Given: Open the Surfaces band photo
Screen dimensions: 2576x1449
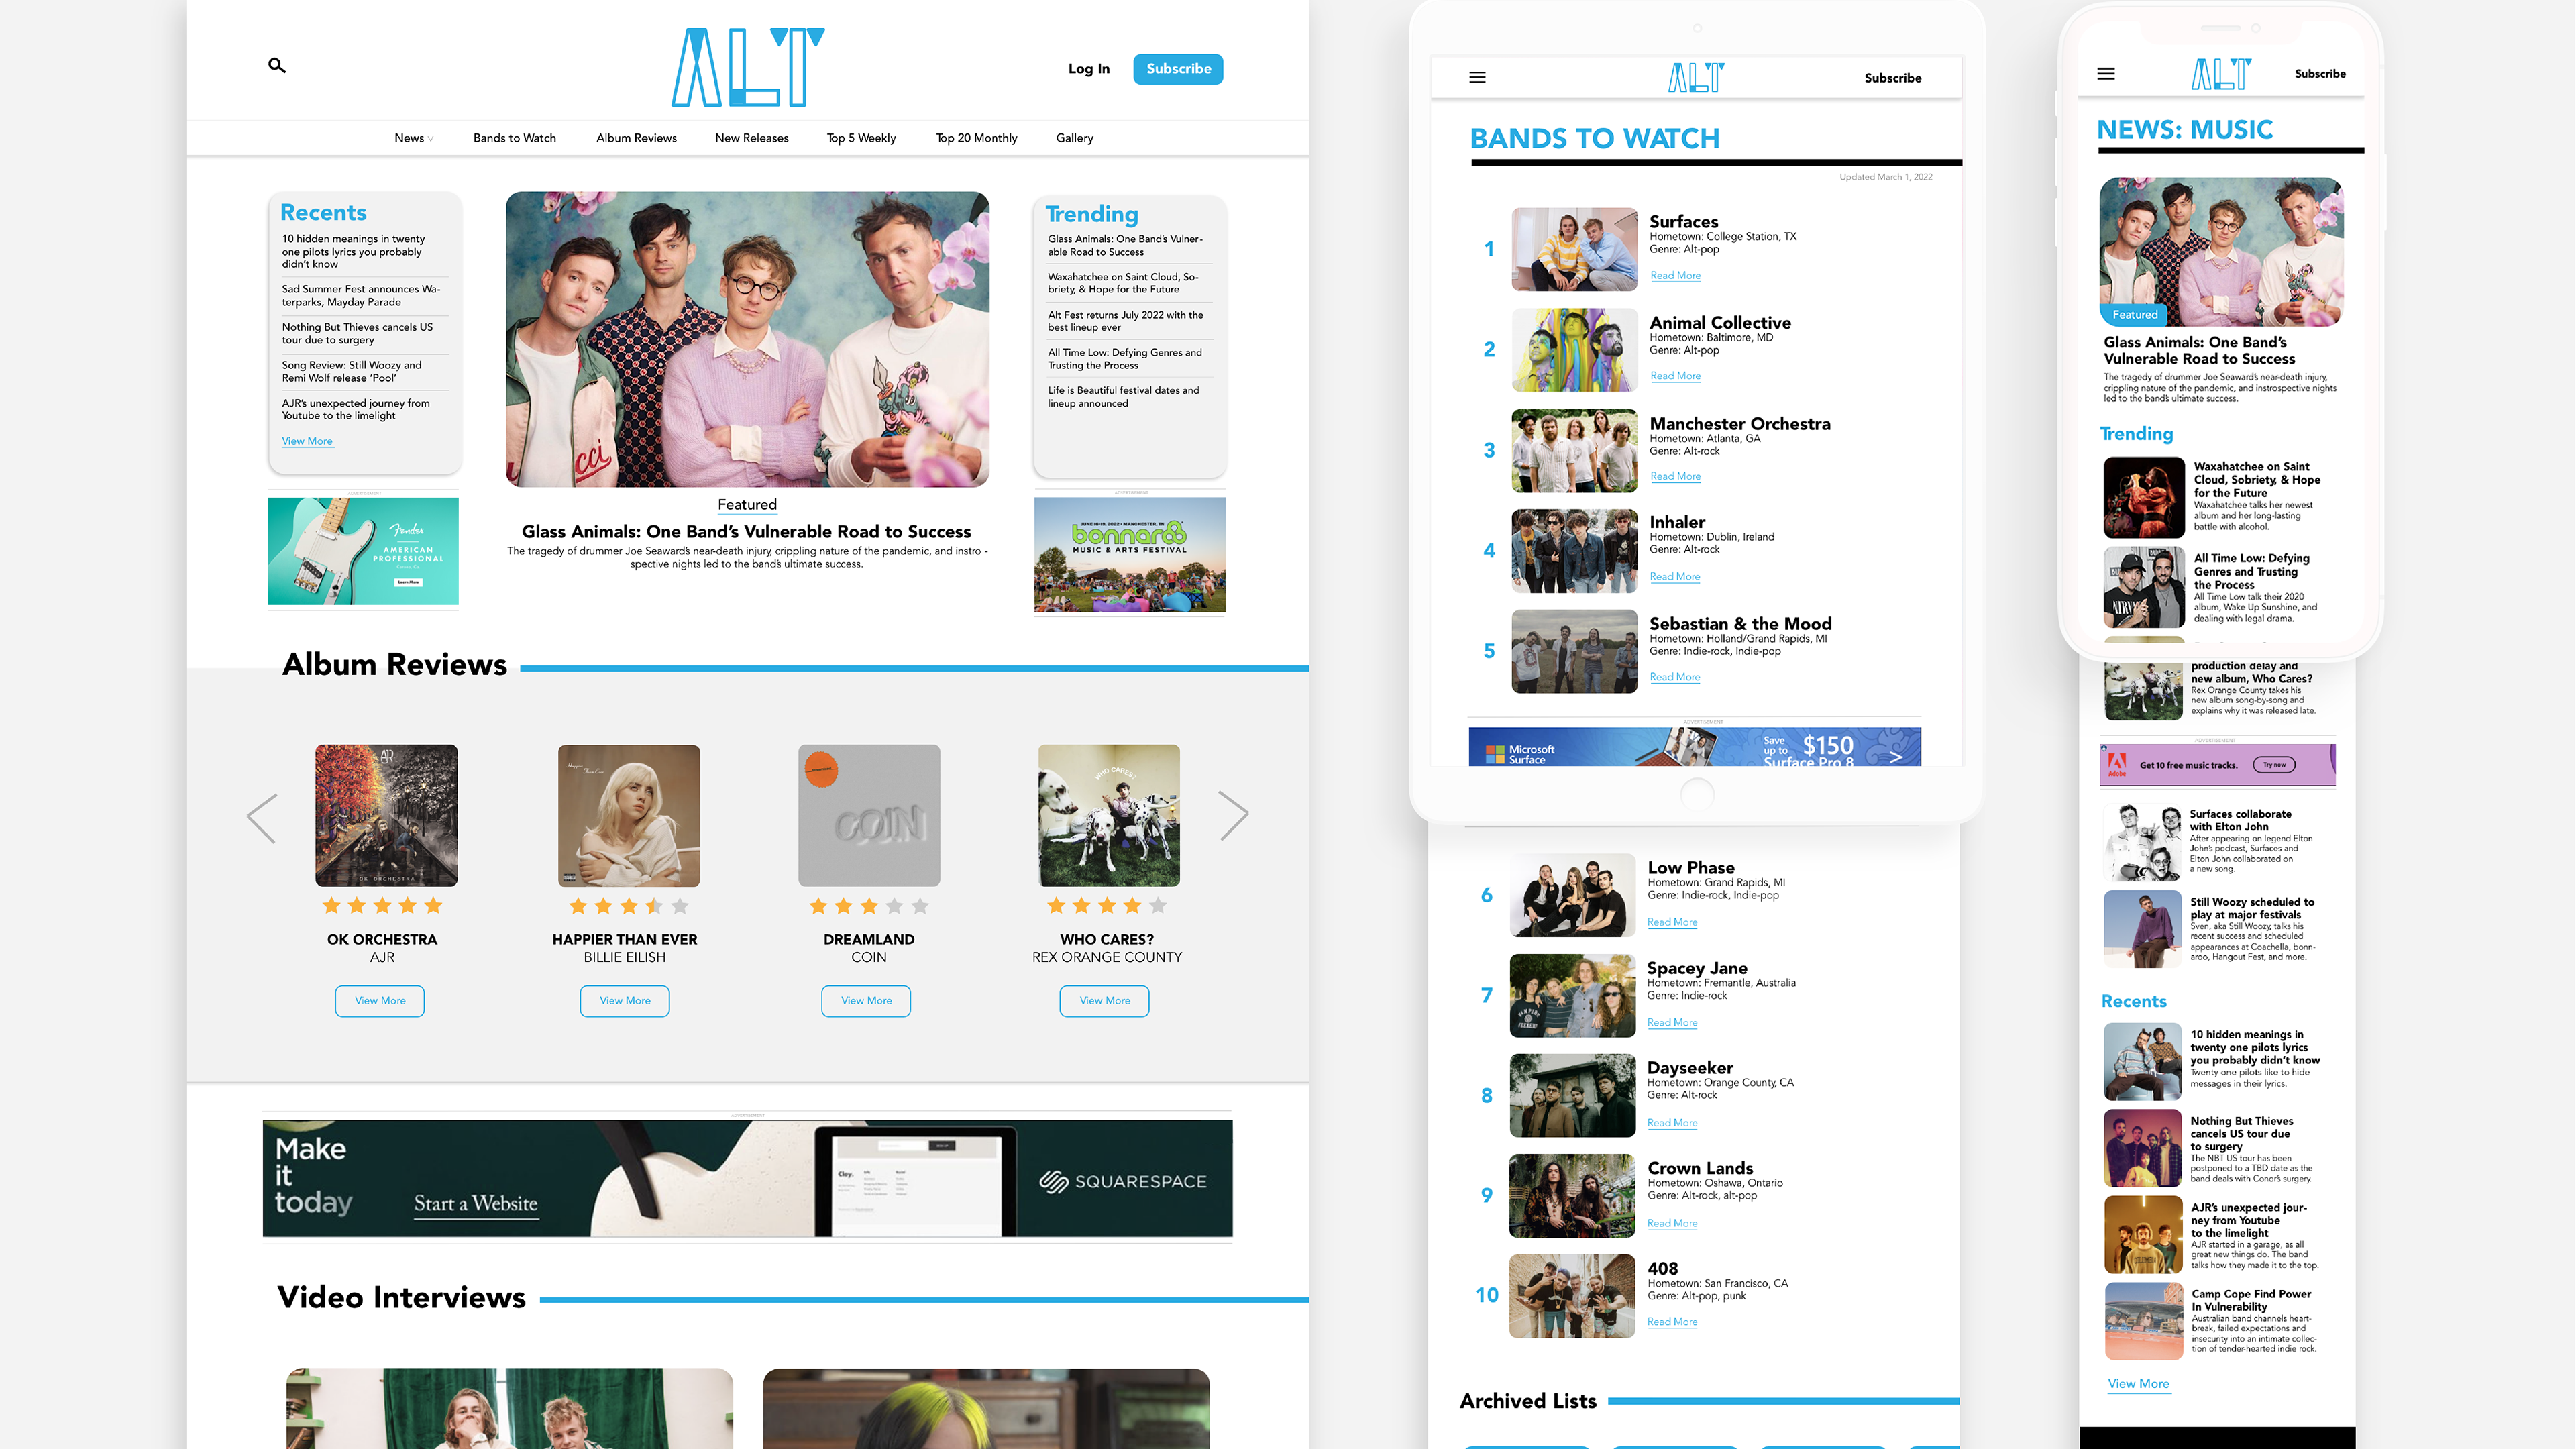Looking at the screenshot, I should point(1574,249).
